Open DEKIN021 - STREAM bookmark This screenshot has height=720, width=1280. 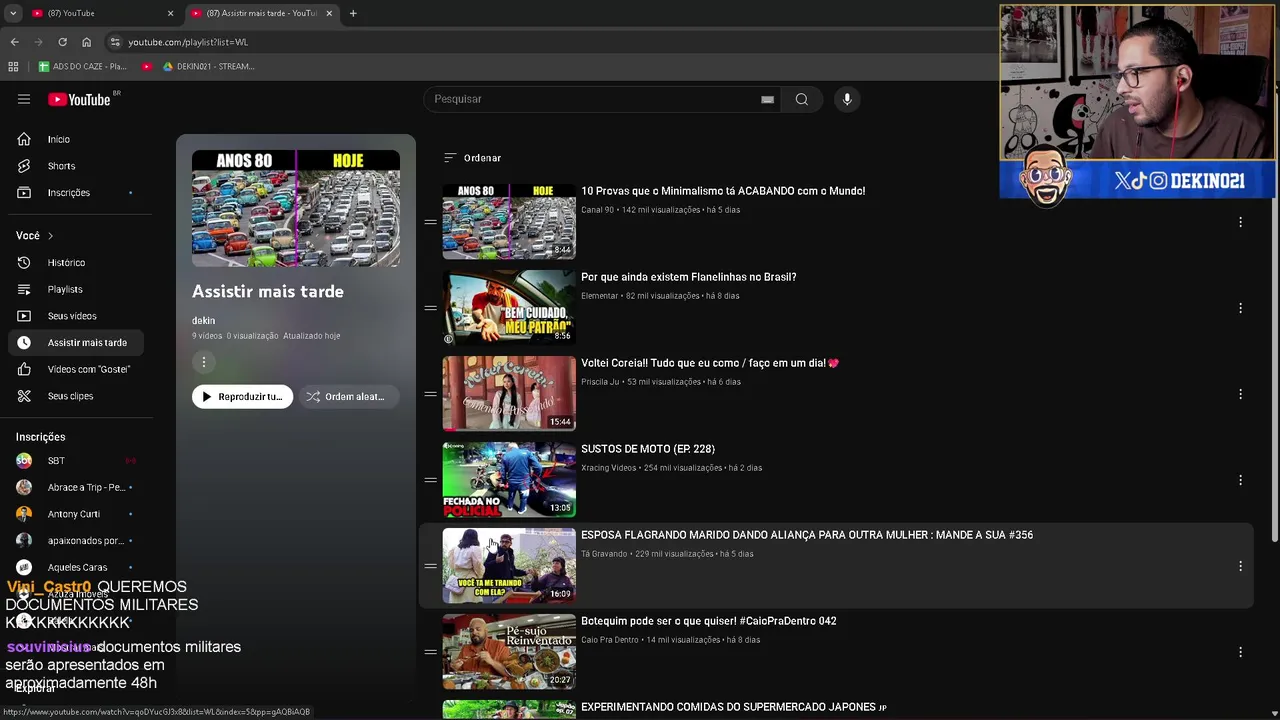coord(208,66)
